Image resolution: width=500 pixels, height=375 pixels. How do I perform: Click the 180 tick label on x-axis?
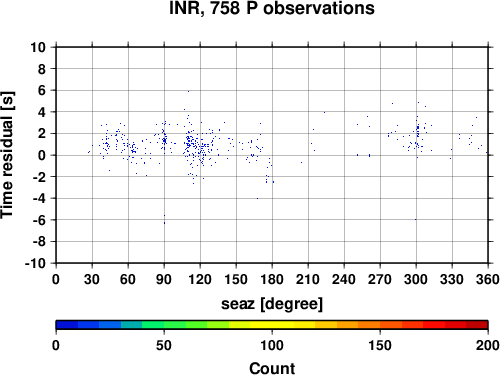pyautogui.click(x=272, y=279)
